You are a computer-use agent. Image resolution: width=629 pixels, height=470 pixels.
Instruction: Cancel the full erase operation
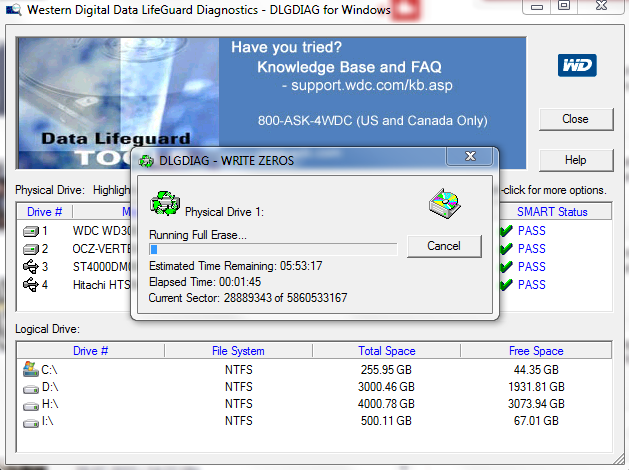tap(444, 246)
